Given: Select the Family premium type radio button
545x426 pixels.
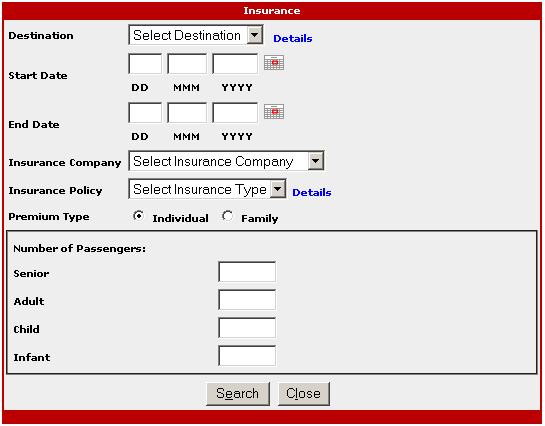Looking at the screenshot, I should click(227, 216).
